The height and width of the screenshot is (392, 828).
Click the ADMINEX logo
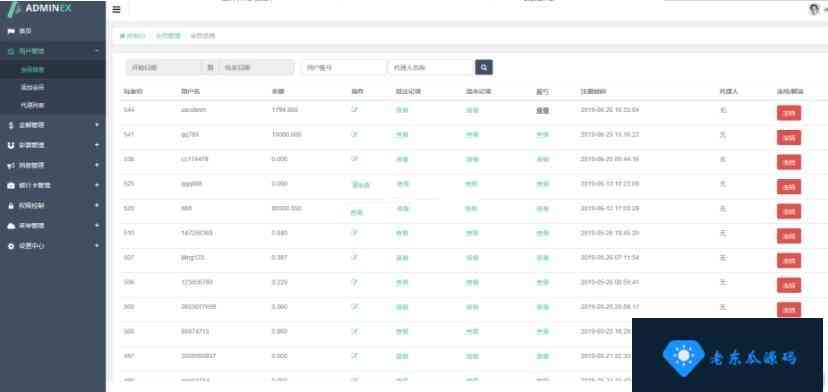40,9
